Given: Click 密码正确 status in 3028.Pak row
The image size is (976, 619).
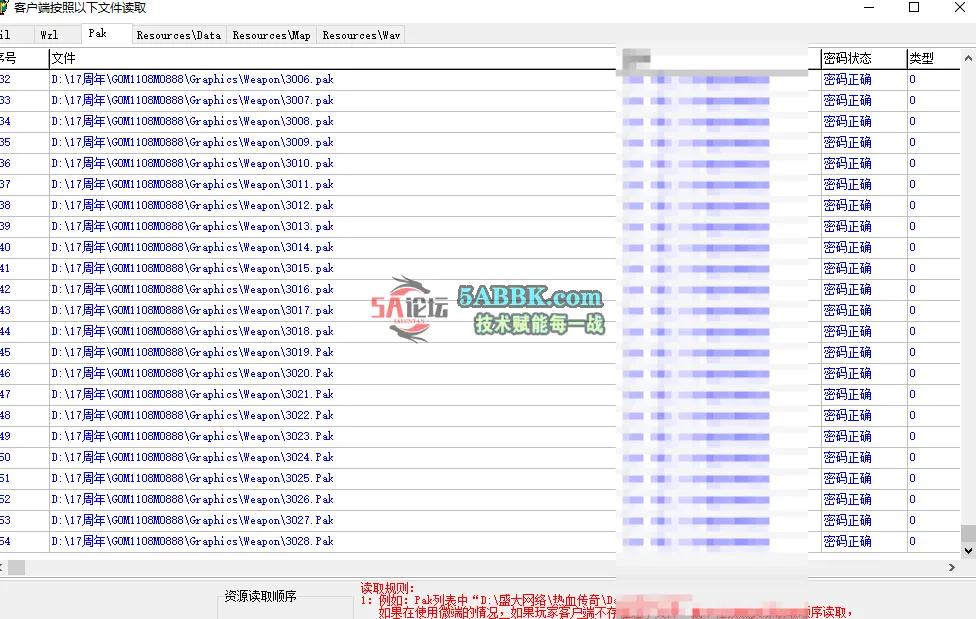Looking at the screenshot, I should click(x=847, y=541).
